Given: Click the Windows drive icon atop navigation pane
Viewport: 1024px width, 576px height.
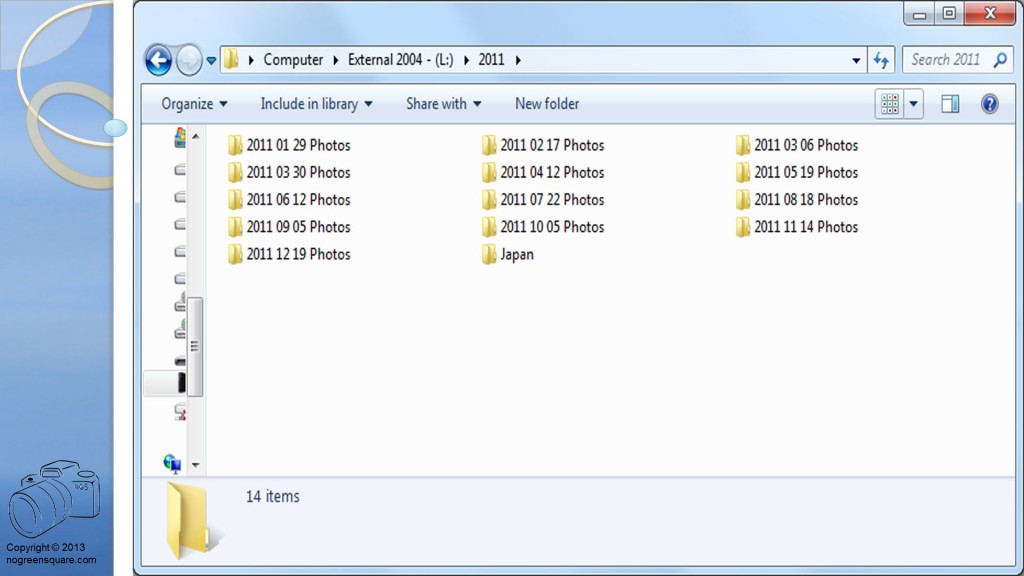Looking at the screenshot, I should click(180, 138).
